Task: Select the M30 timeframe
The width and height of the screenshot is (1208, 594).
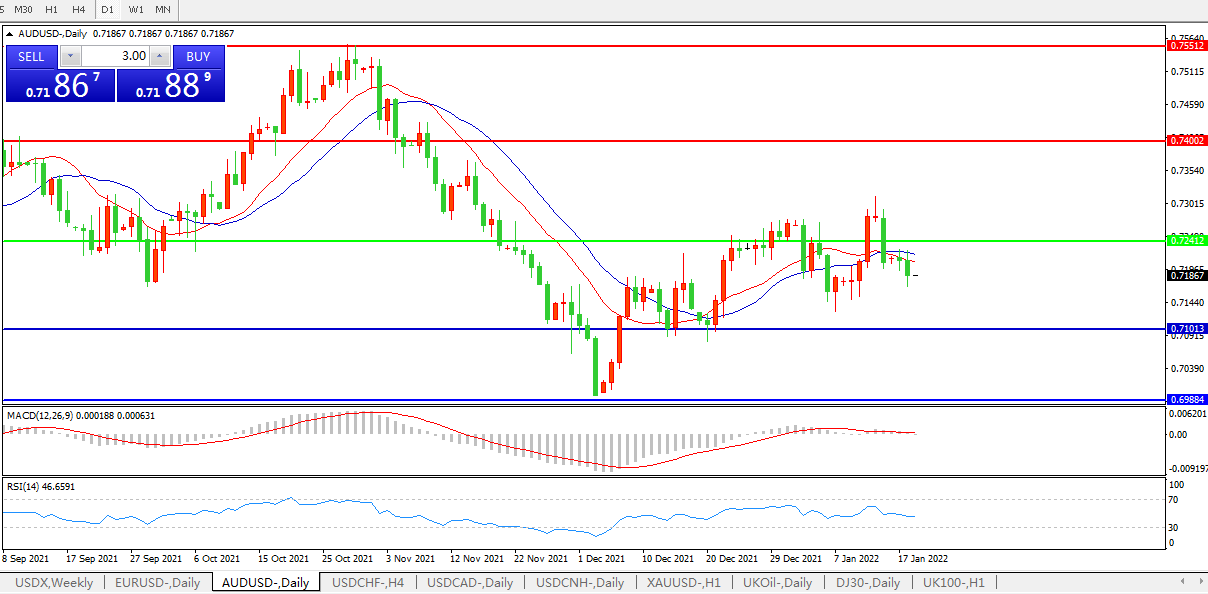Action: click(23, 9)
